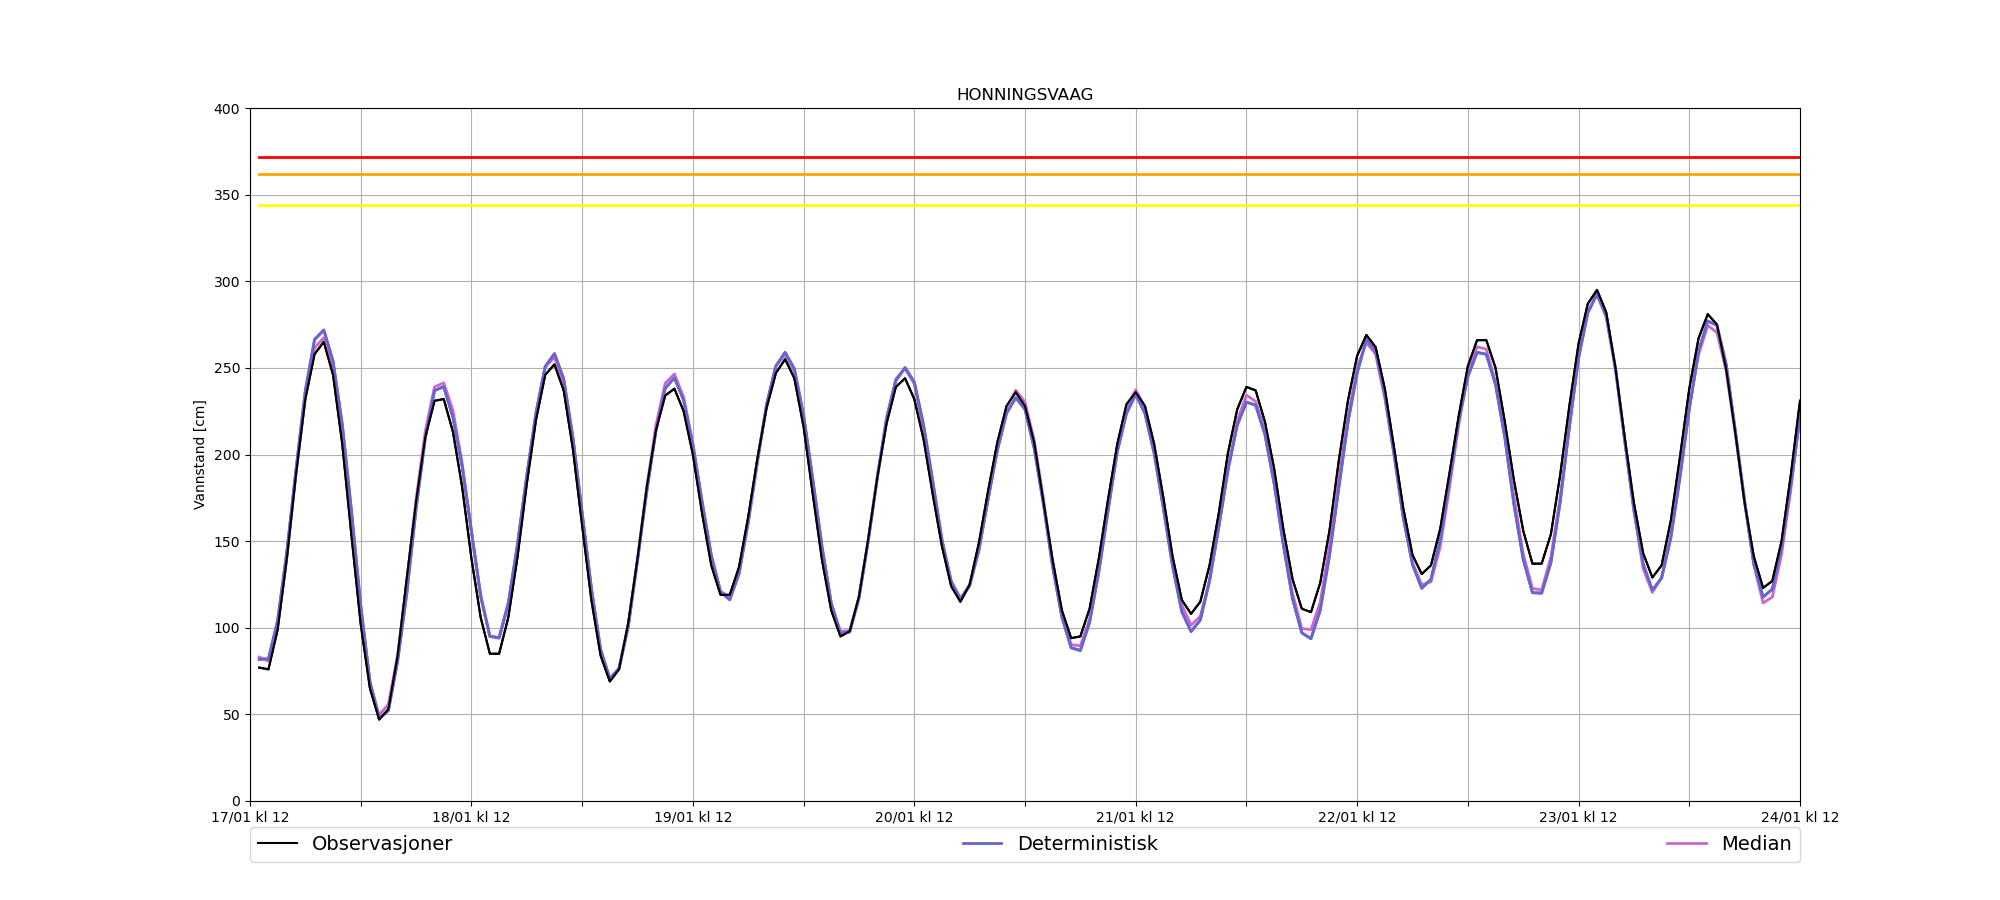
Task: Click the 400 value on the y-axis
Action: coord(228,109)
